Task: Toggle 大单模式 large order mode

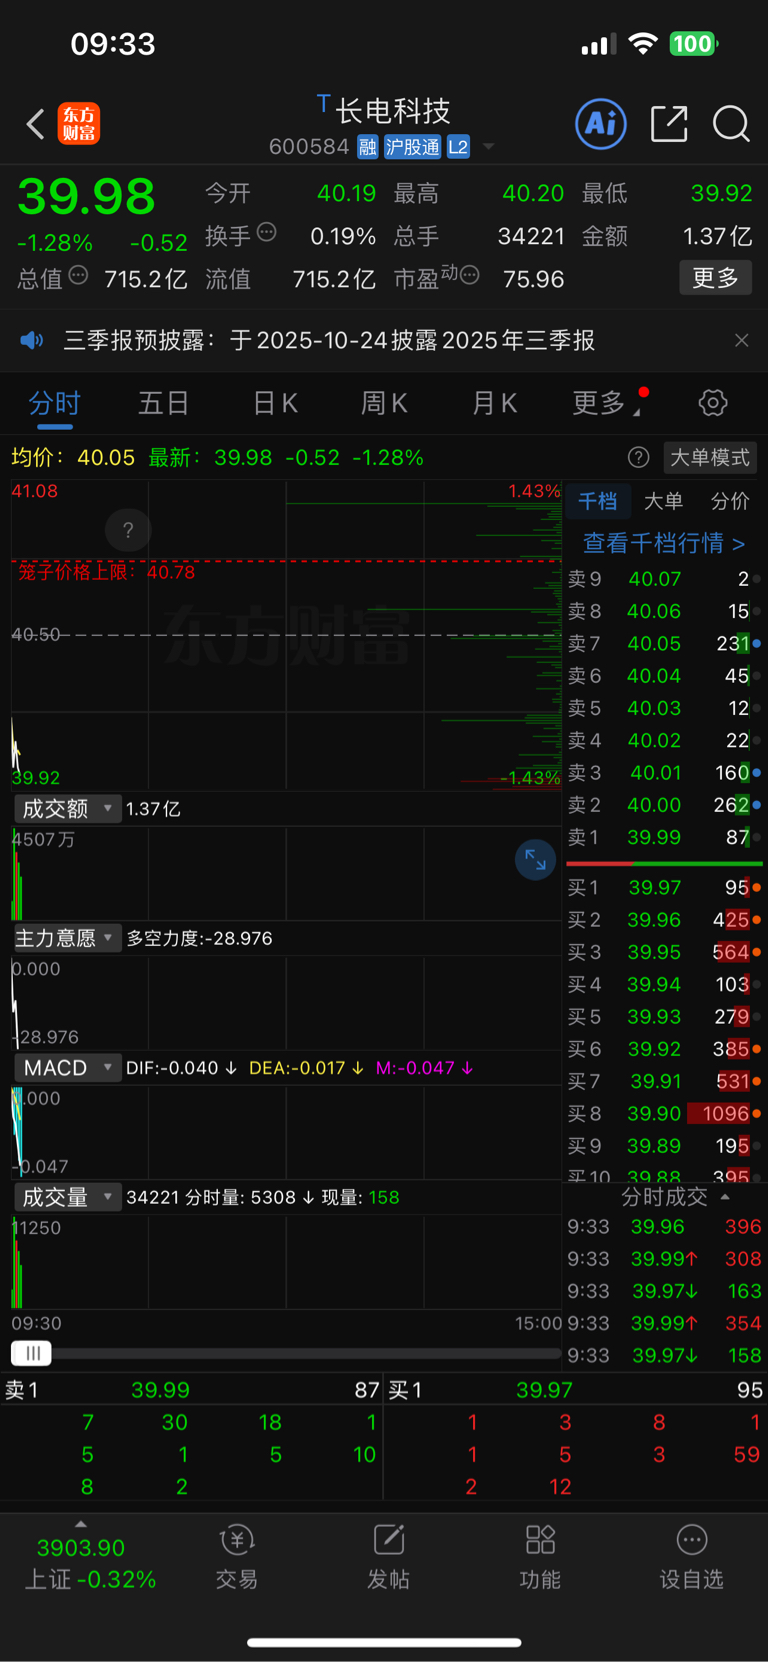Action: (x=710, y=457)
